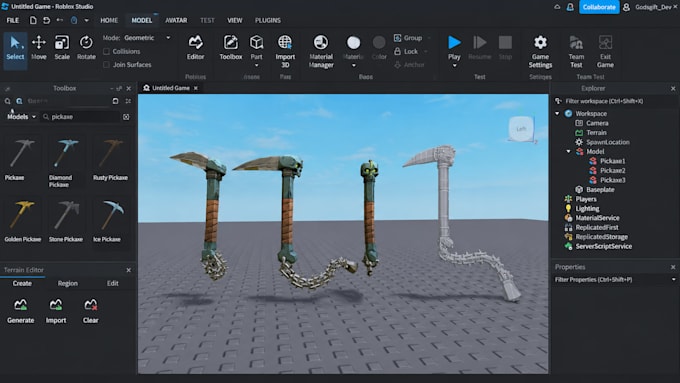
Task: Switch to the AVATAR ribbon tab
Action: 176,20
